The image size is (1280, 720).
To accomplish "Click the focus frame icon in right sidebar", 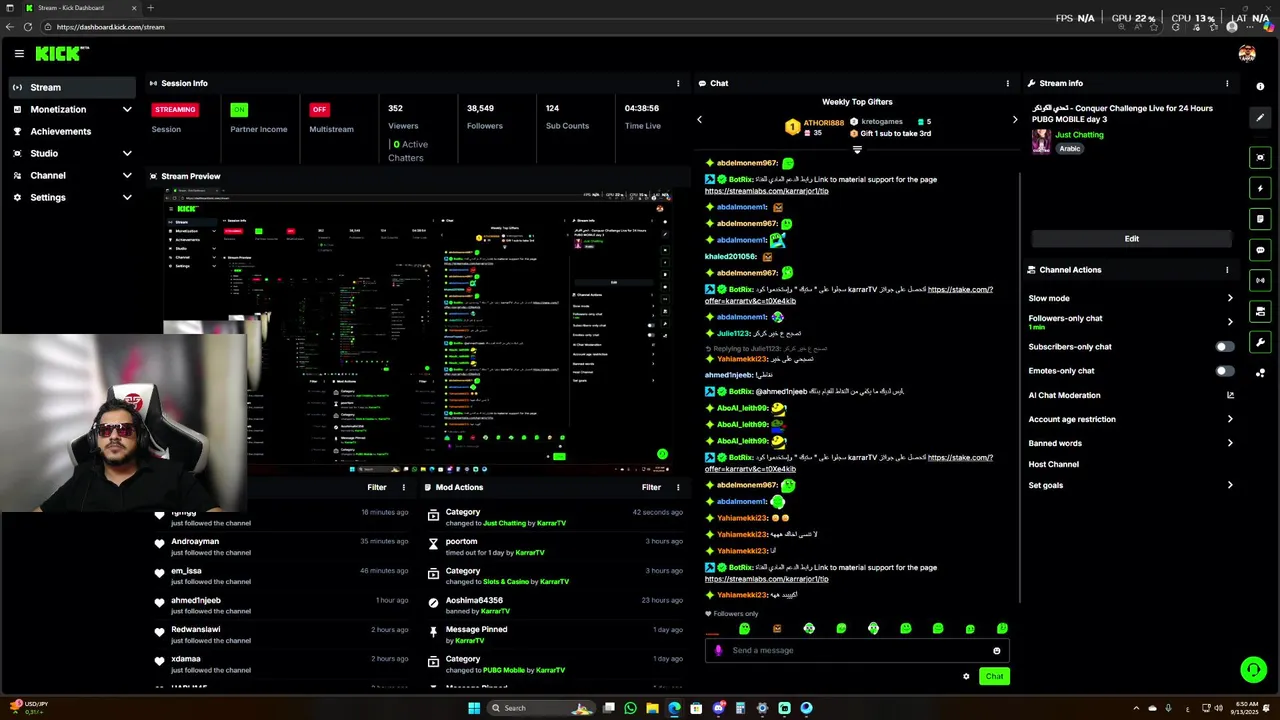I will coord(1260,157).
